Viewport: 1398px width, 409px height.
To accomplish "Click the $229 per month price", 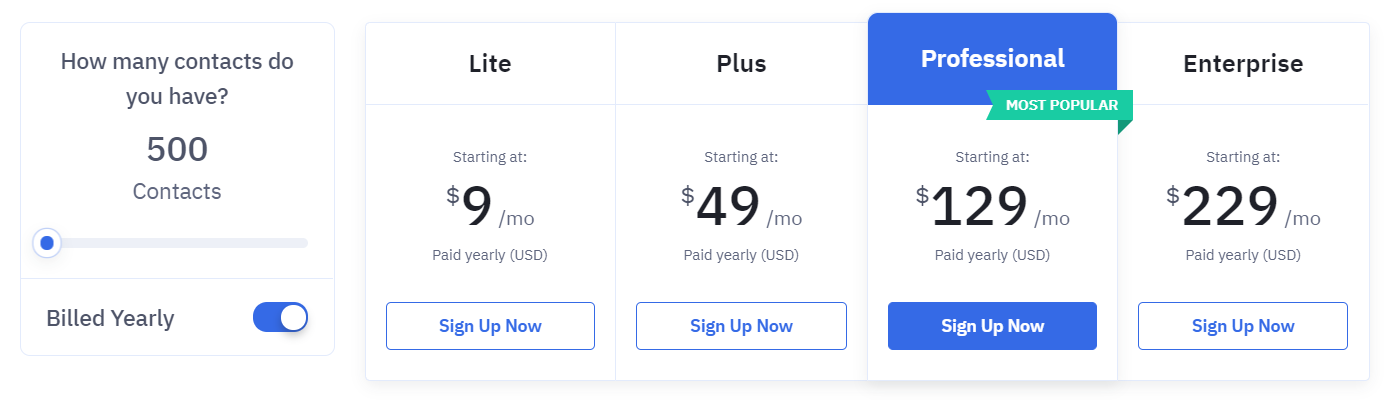I will pyautogui.click(x=1230, y=208).
